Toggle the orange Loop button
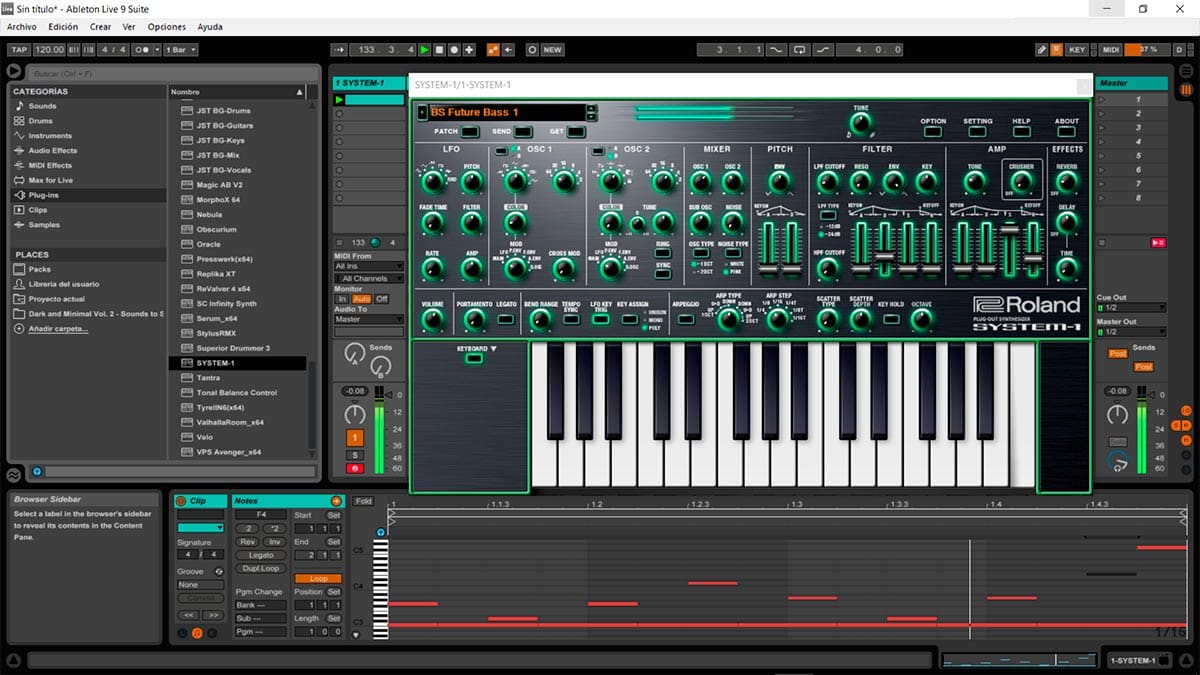 (x=318, y=578)
